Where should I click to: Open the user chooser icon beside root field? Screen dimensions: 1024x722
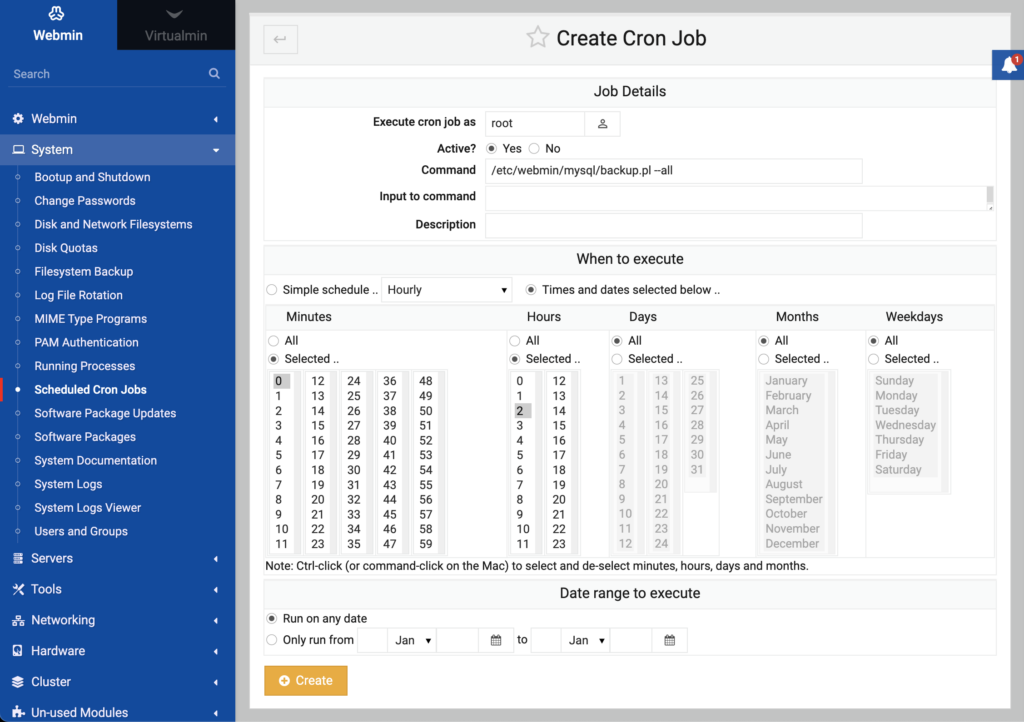[x=601, y=123]
